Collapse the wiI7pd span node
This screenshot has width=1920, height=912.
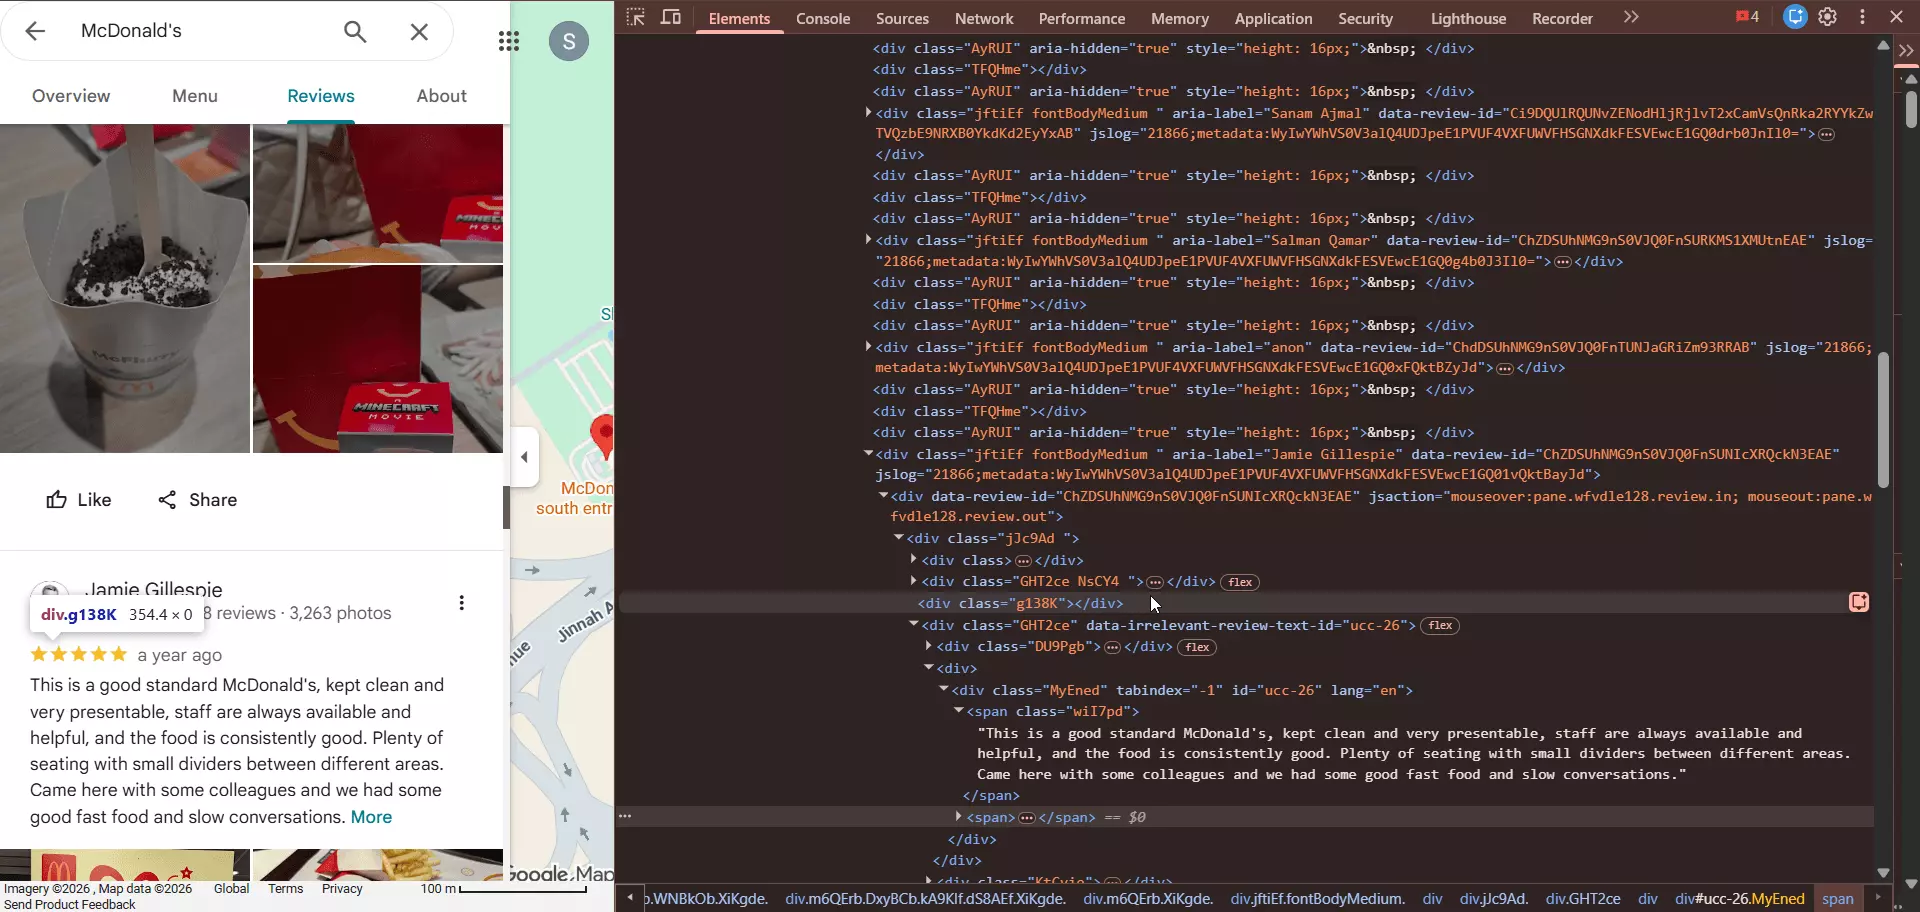click(958, 711)
